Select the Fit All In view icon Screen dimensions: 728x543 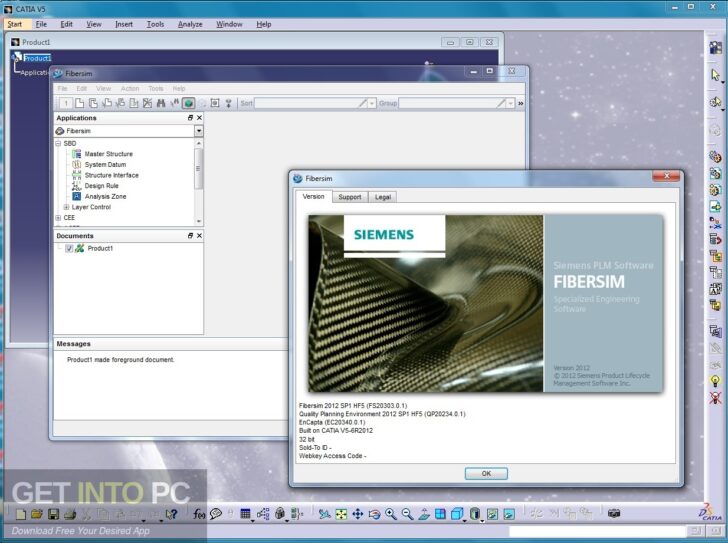tap(341, 514)
